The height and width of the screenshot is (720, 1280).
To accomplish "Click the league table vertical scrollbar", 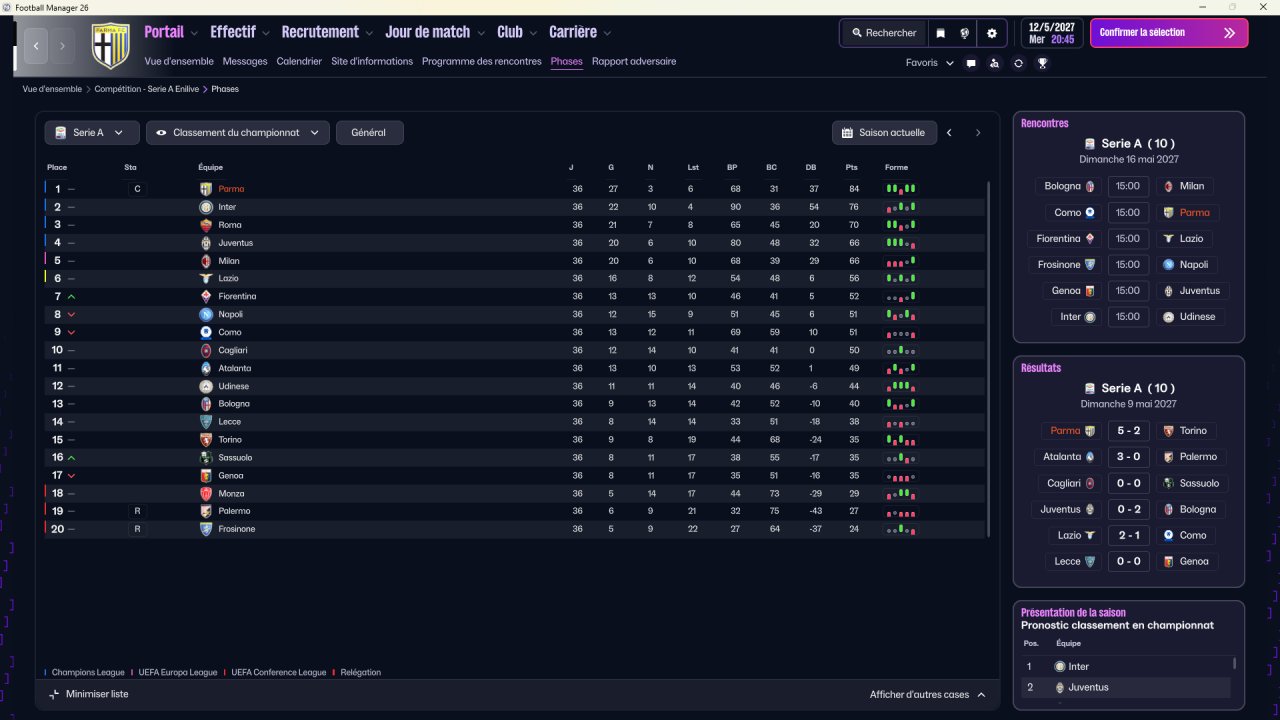I will (x=989, y=358).
